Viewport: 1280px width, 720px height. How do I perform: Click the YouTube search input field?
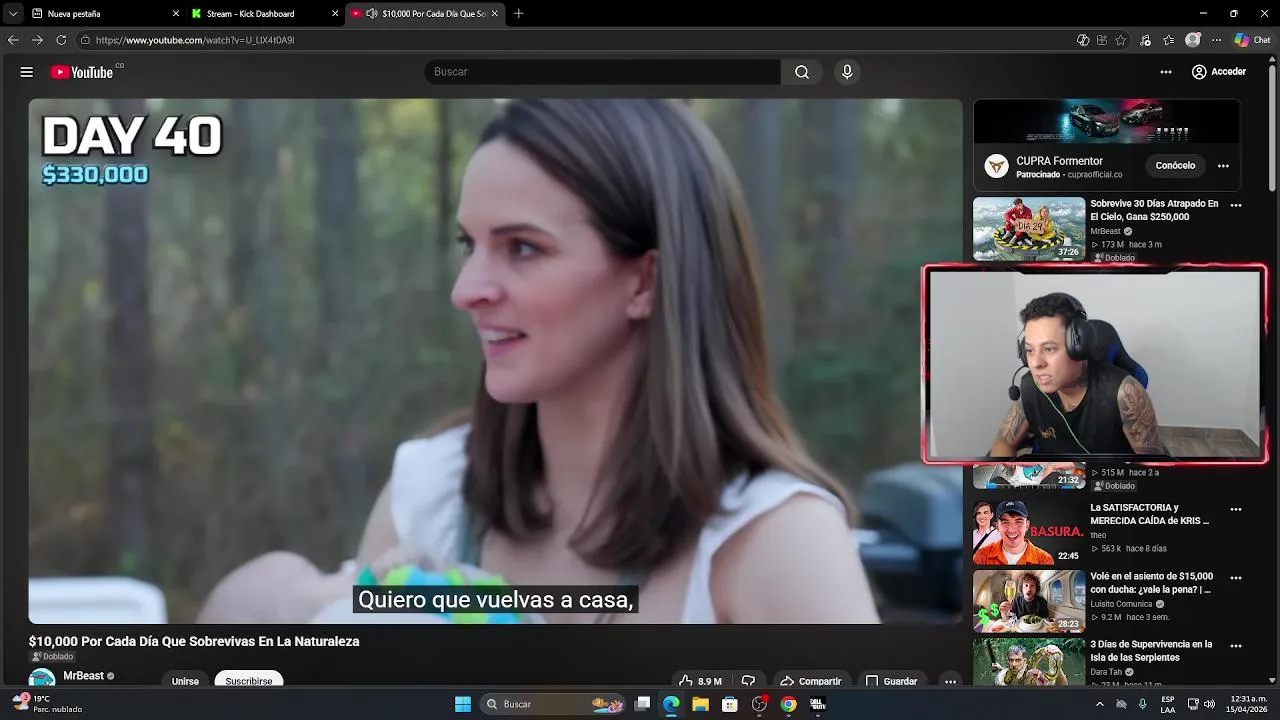[603, 72]
